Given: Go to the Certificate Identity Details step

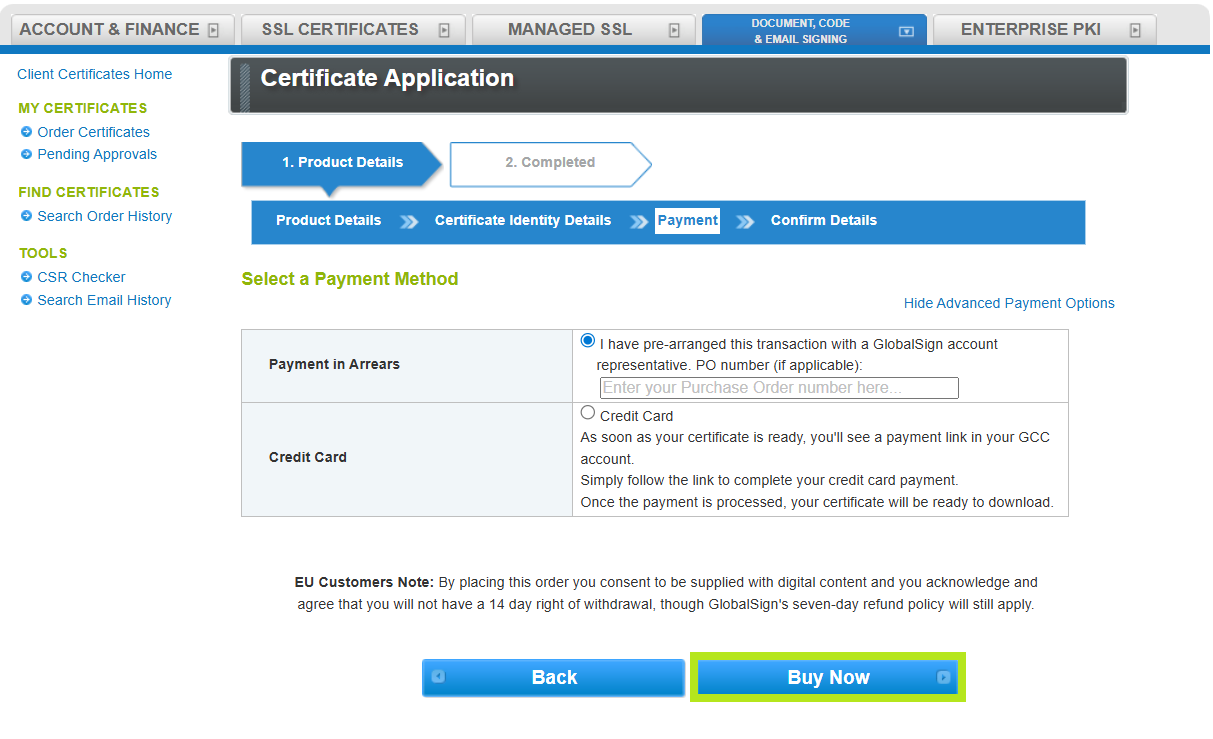Looking at the screenshot, I should (522, 221).
